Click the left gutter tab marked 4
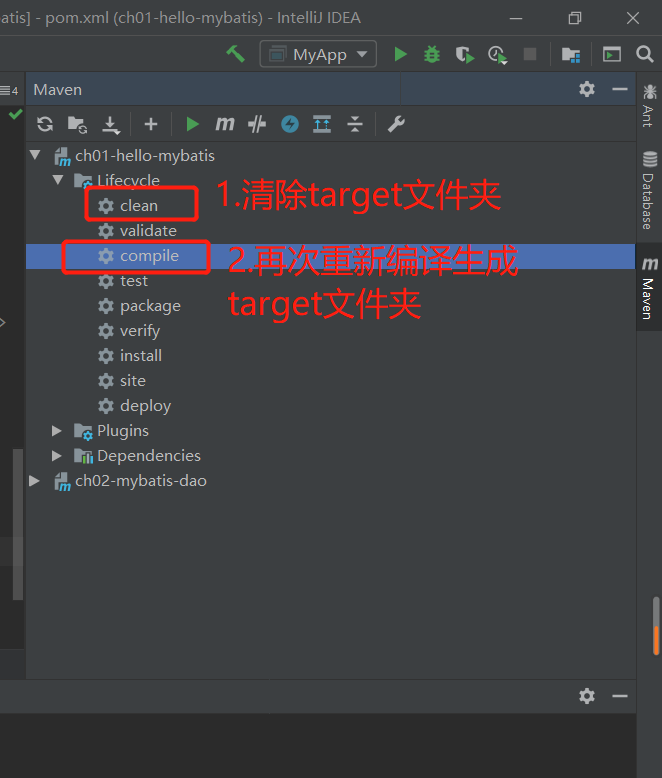The image size is (662, 778). tap(9, 90)
